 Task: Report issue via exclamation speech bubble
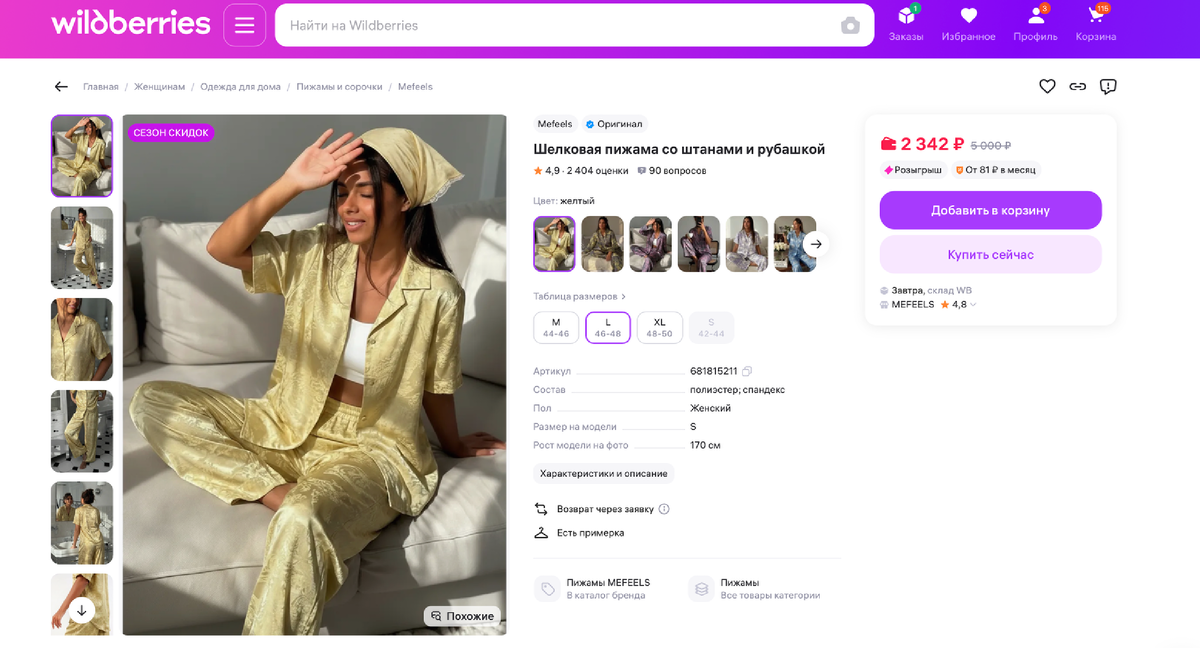point(1108,87)
